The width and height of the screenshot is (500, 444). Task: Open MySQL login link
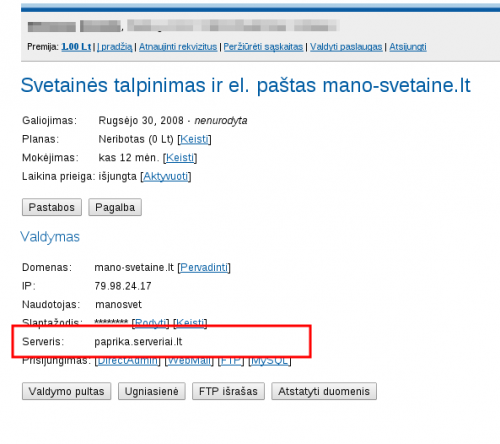[270, 361]
